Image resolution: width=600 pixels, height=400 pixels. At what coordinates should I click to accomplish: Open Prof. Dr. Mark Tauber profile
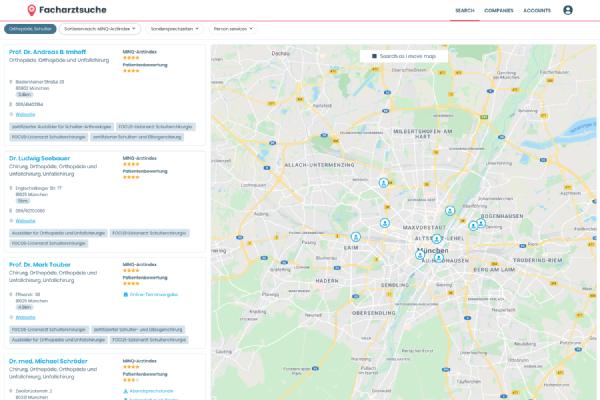pos(40,265)
